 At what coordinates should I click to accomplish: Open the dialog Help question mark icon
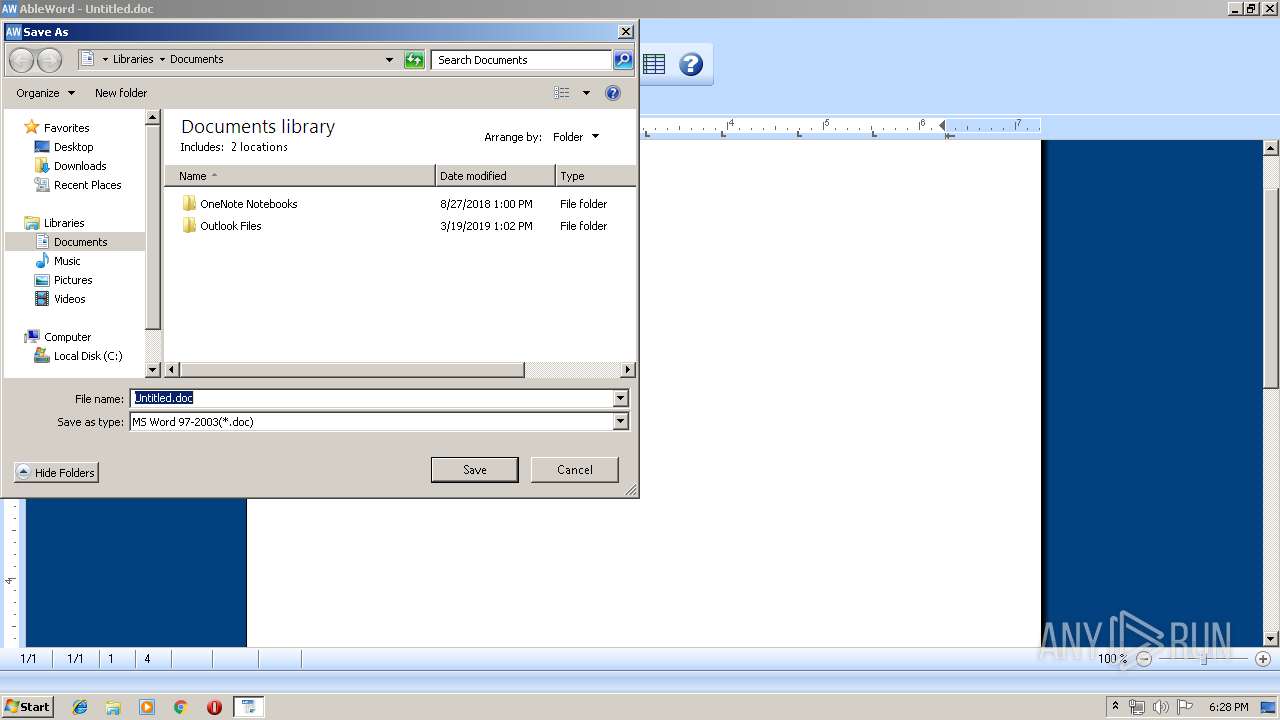(x=613, y=93)
